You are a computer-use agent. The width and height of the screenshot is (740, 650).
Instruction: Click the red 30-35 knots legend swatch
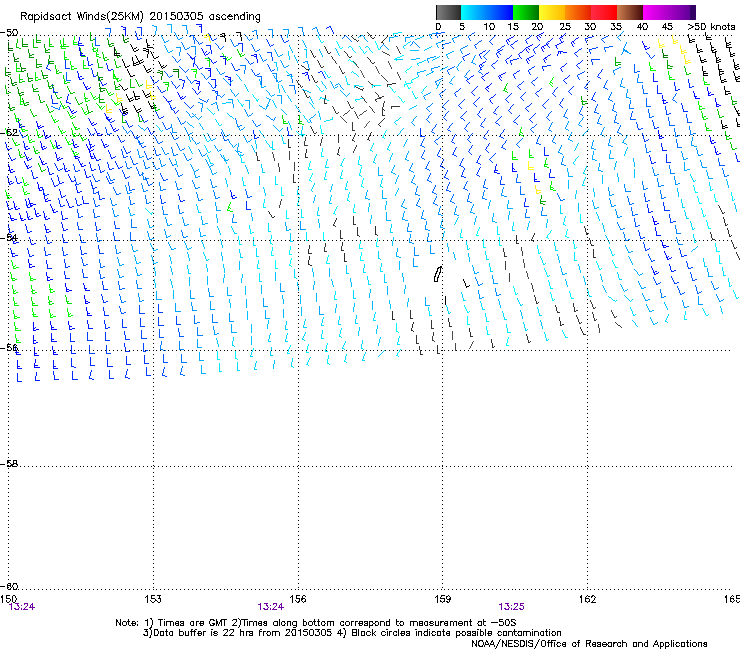pyautogui.click(x=604, y=12)
